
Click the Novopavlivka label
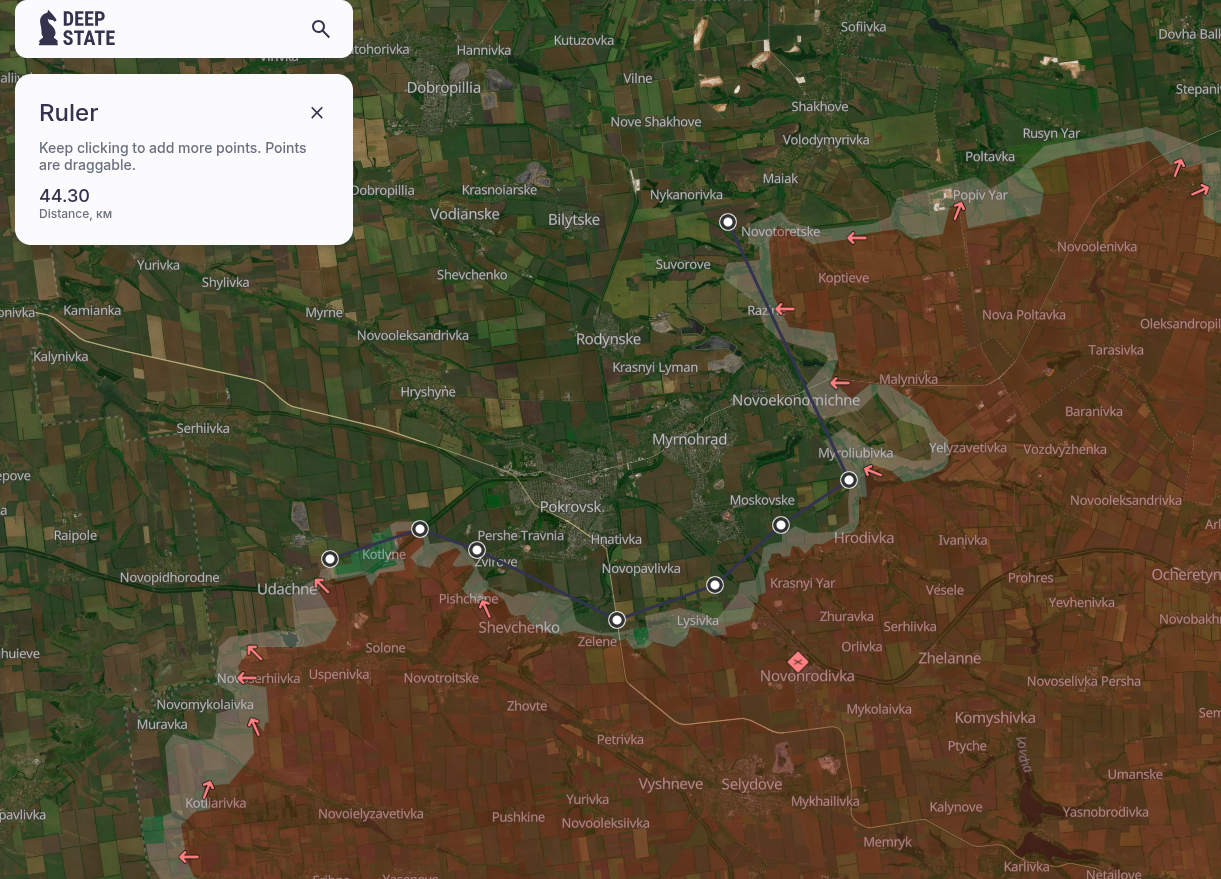coord(641,568)
